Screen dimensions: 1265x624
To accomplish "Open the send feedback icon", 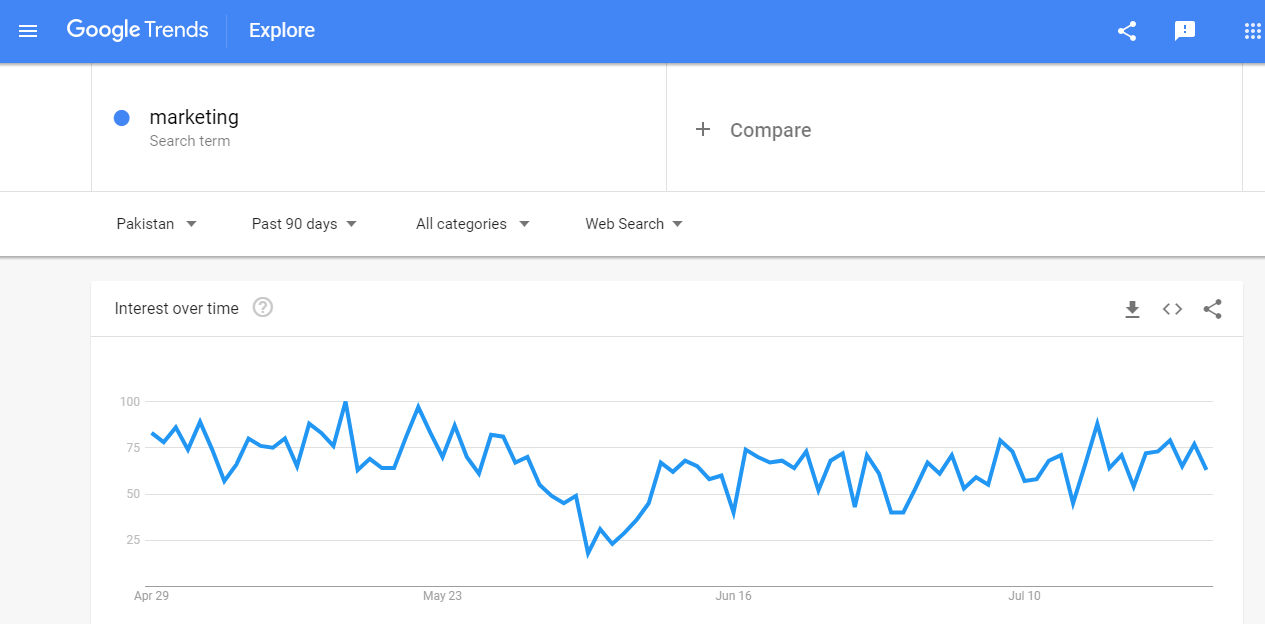I will click(x=1185, y=31).
